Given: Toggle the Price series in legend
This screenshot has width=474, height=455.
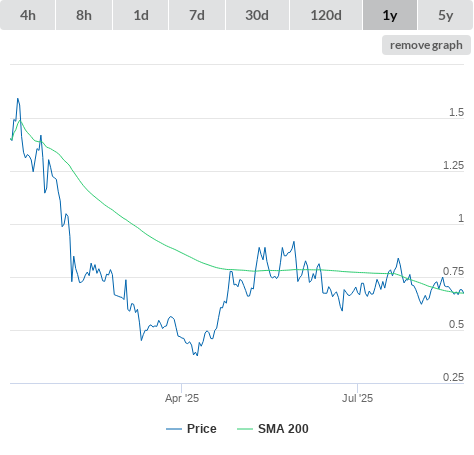Looking at the screenshot, I should point(191,429).
